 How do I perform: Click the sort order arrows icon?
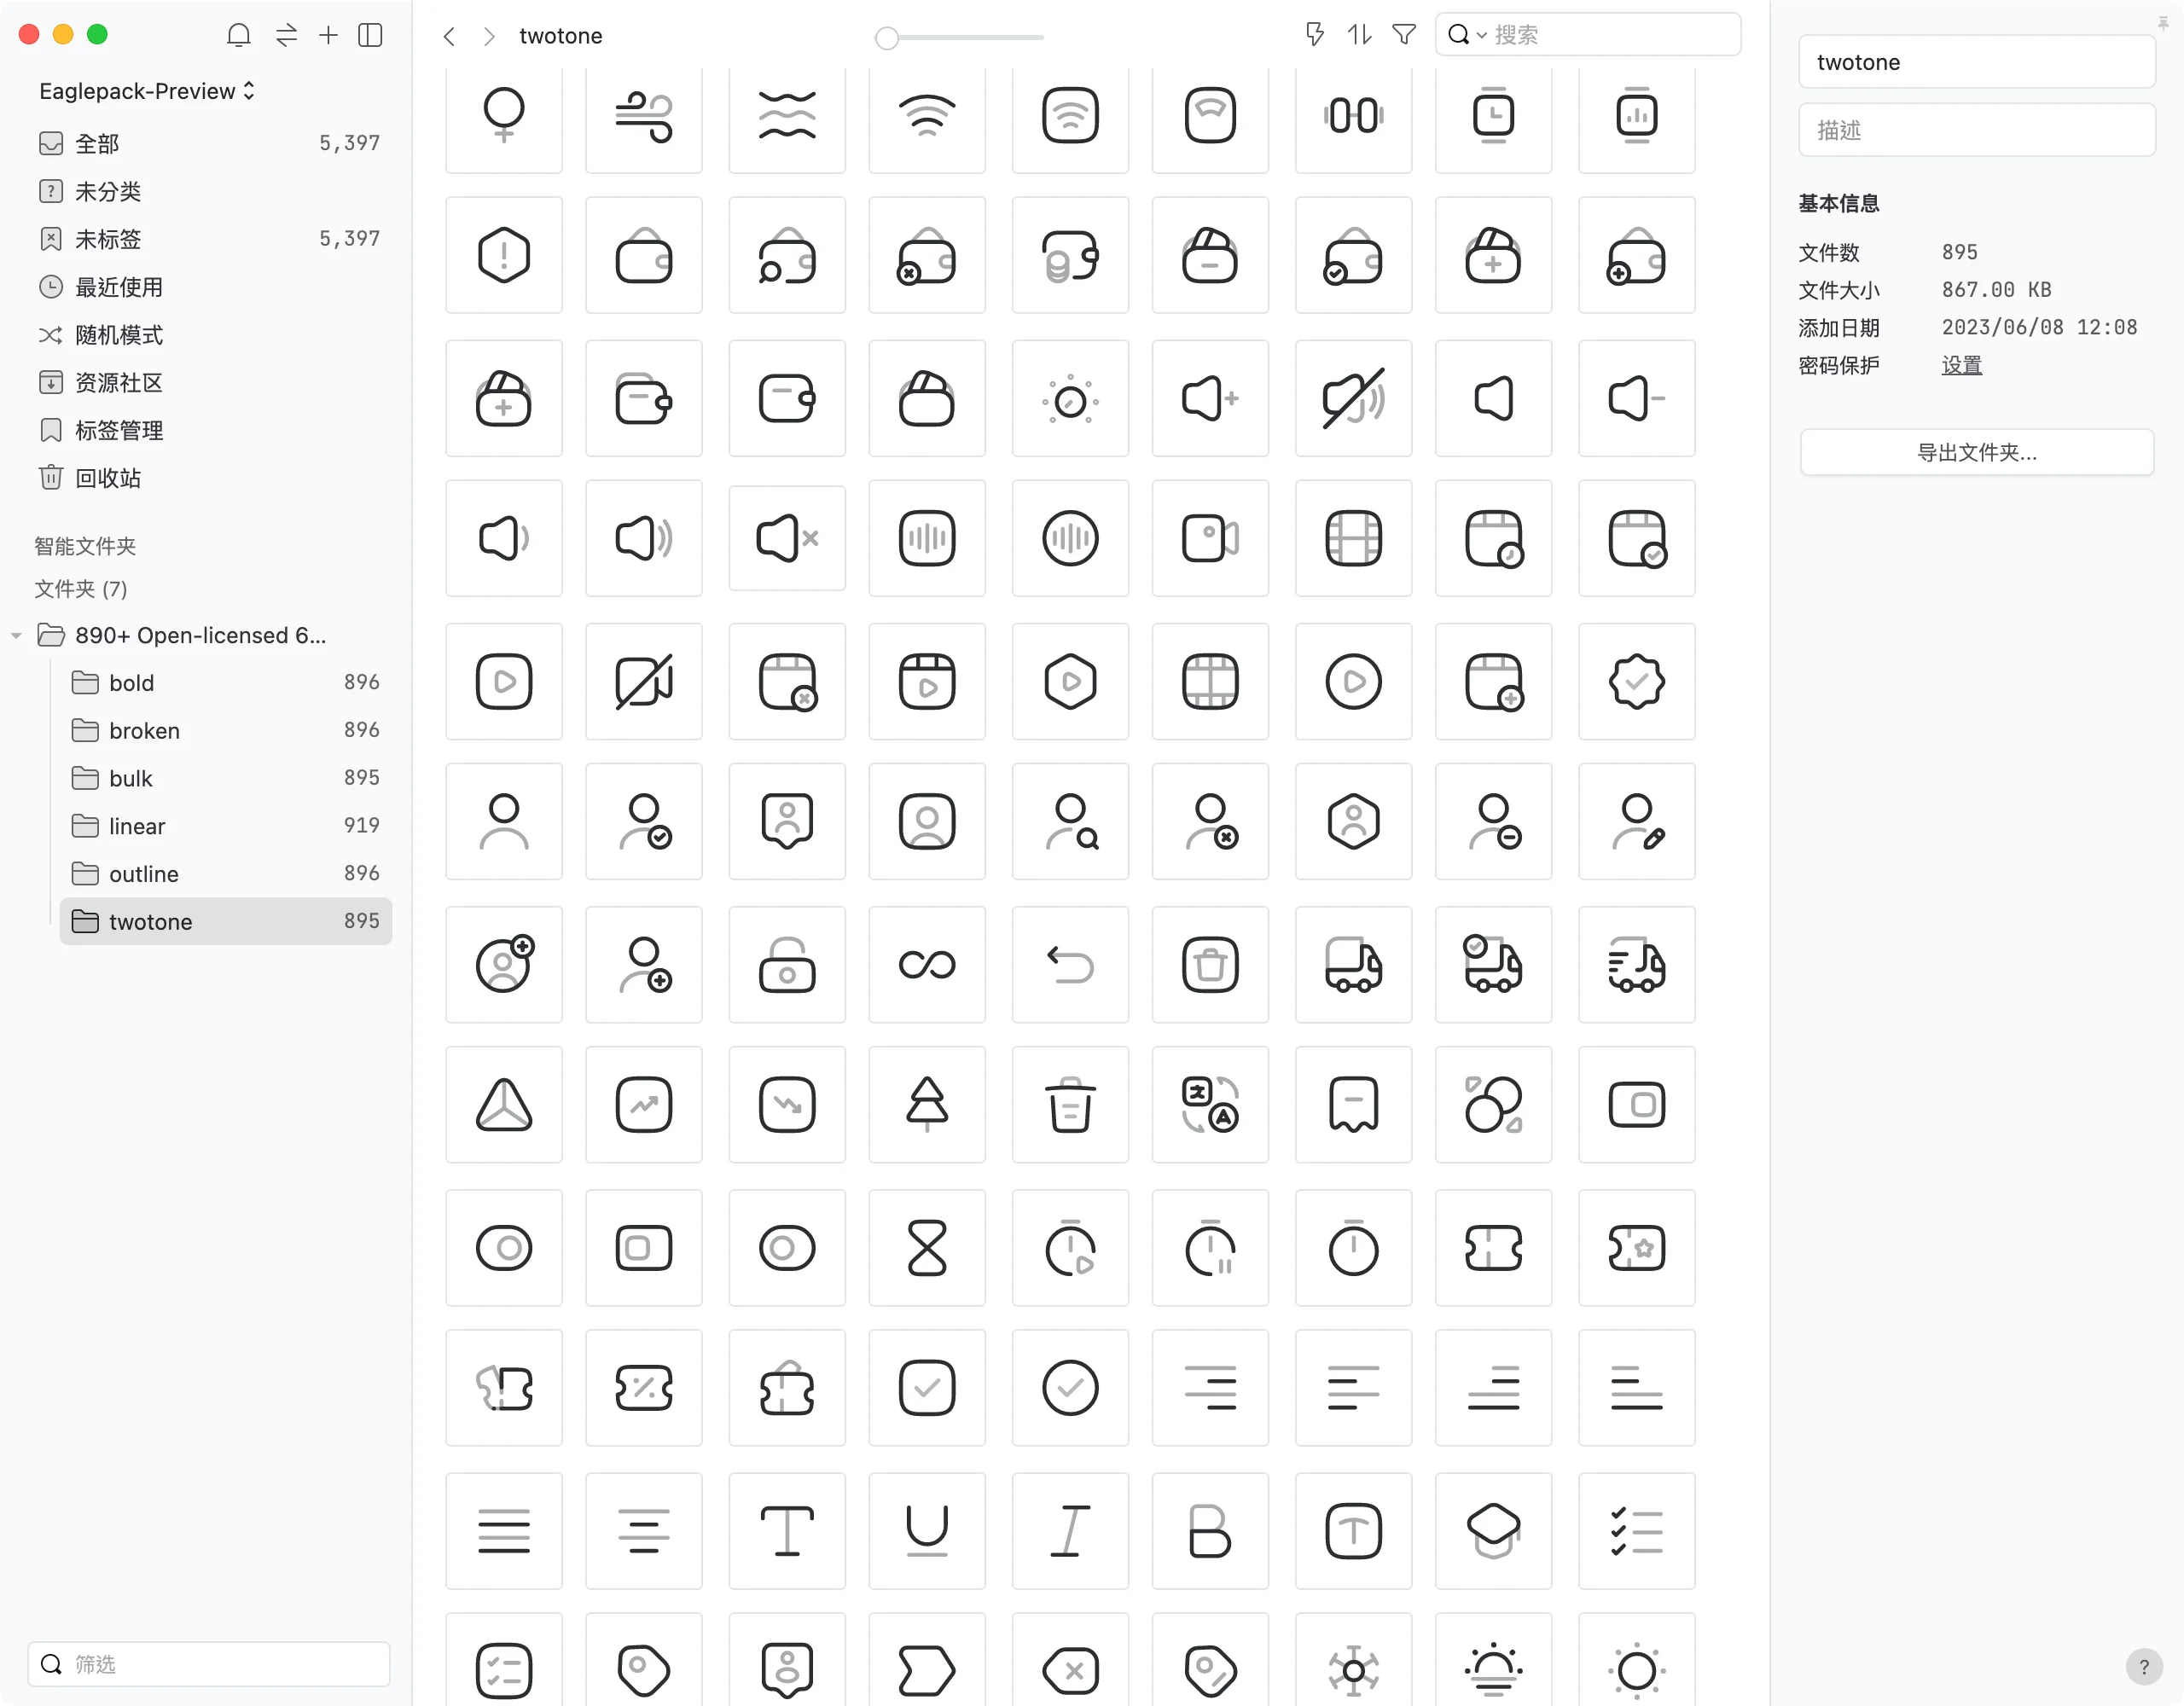tap(1359, 35)
